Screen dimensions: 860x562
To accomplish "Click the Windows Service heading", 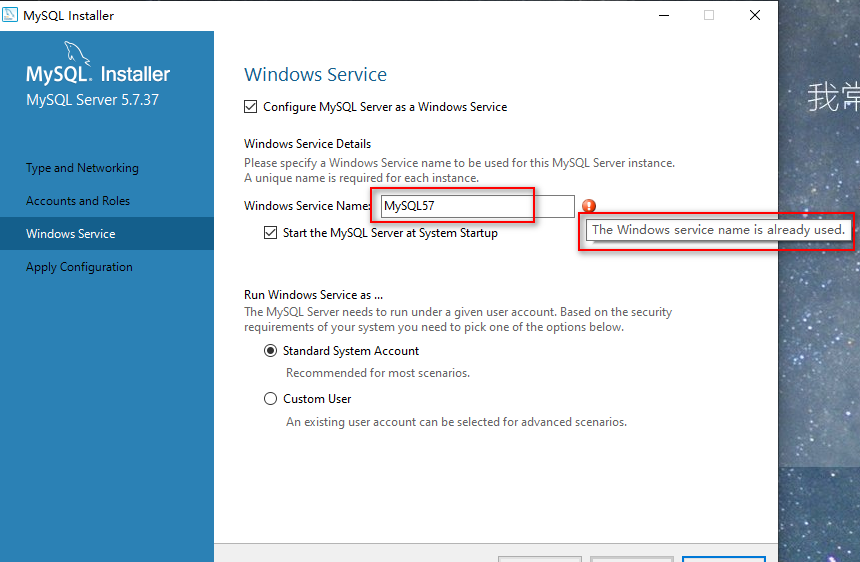I will click(315, 75).
